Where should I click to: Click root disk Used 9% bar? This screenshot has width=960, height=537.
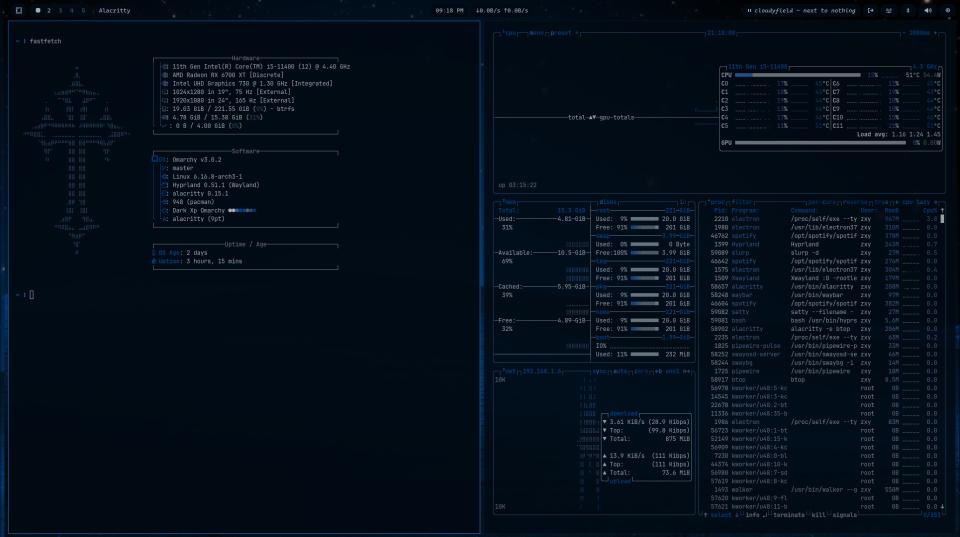(644, 219)
